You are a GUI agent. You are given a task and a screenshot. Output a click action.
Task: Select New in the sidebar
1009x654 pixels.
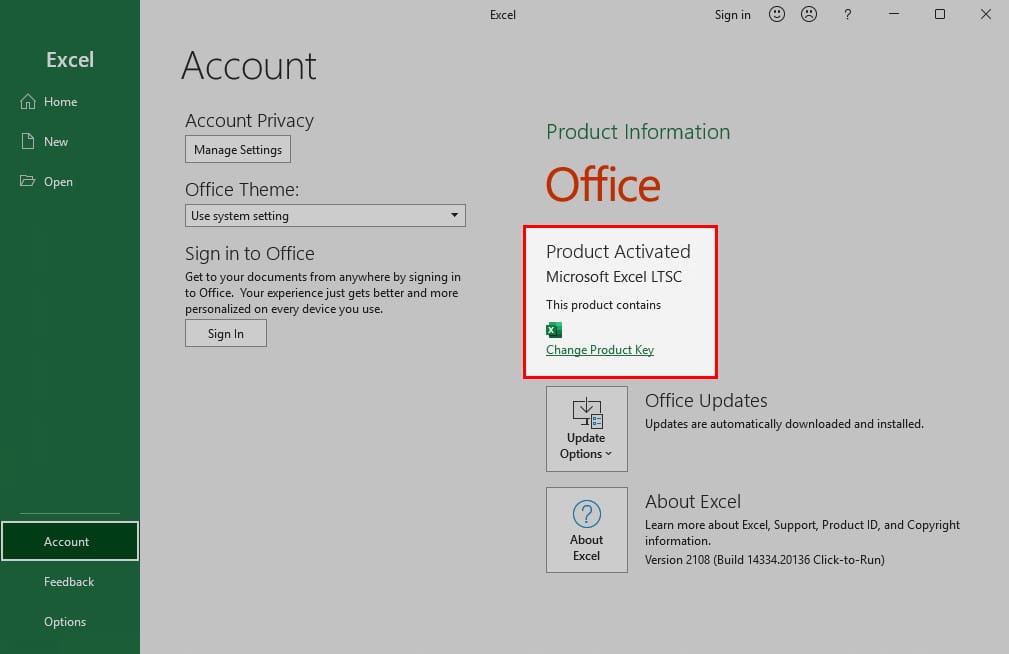[56, 142]
